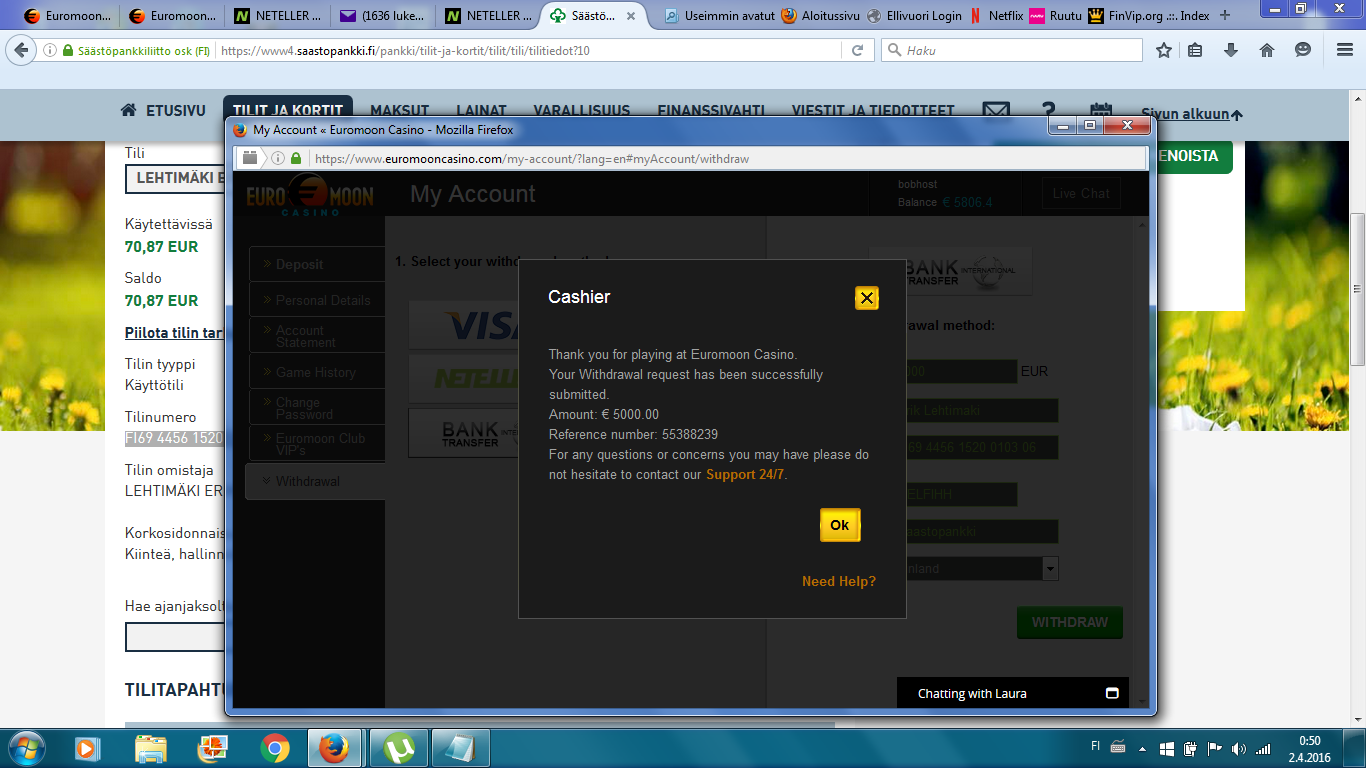
Task: Open the Firefox hamburger menu
Action: [1344, 50]
